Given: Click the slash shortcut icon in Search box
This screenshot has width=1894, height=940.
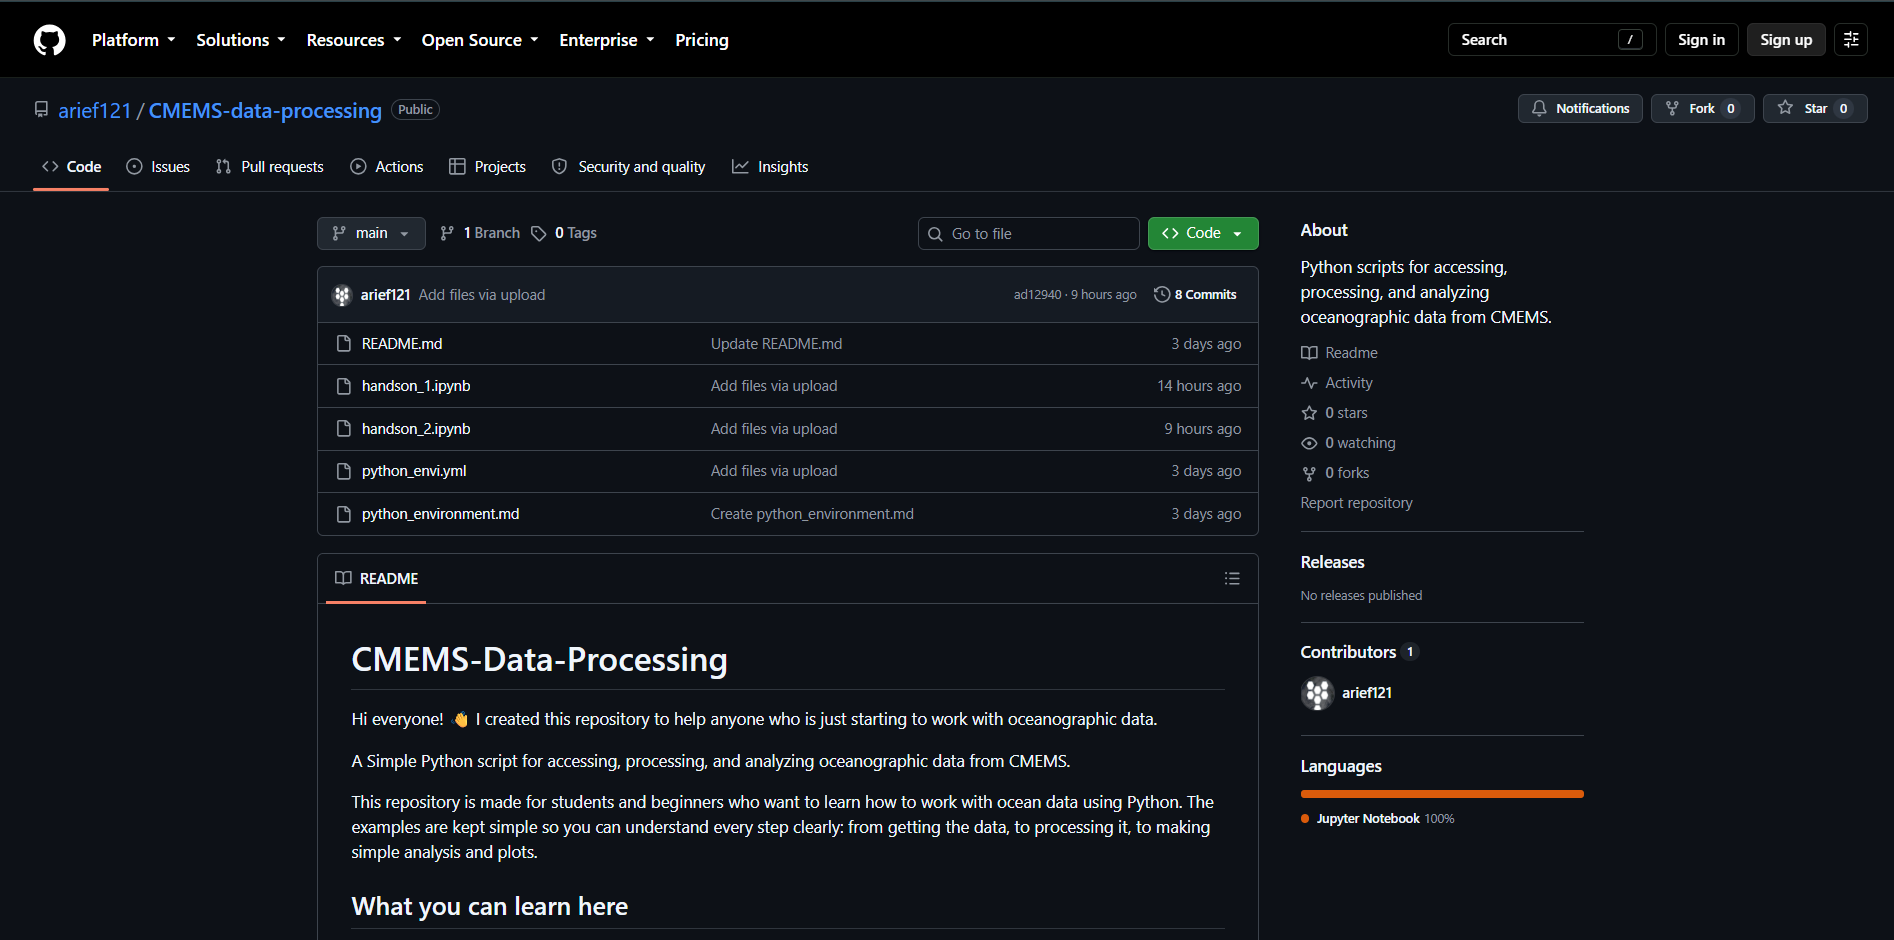Looking at the screenshot, I should click(x=1630, y=40).
